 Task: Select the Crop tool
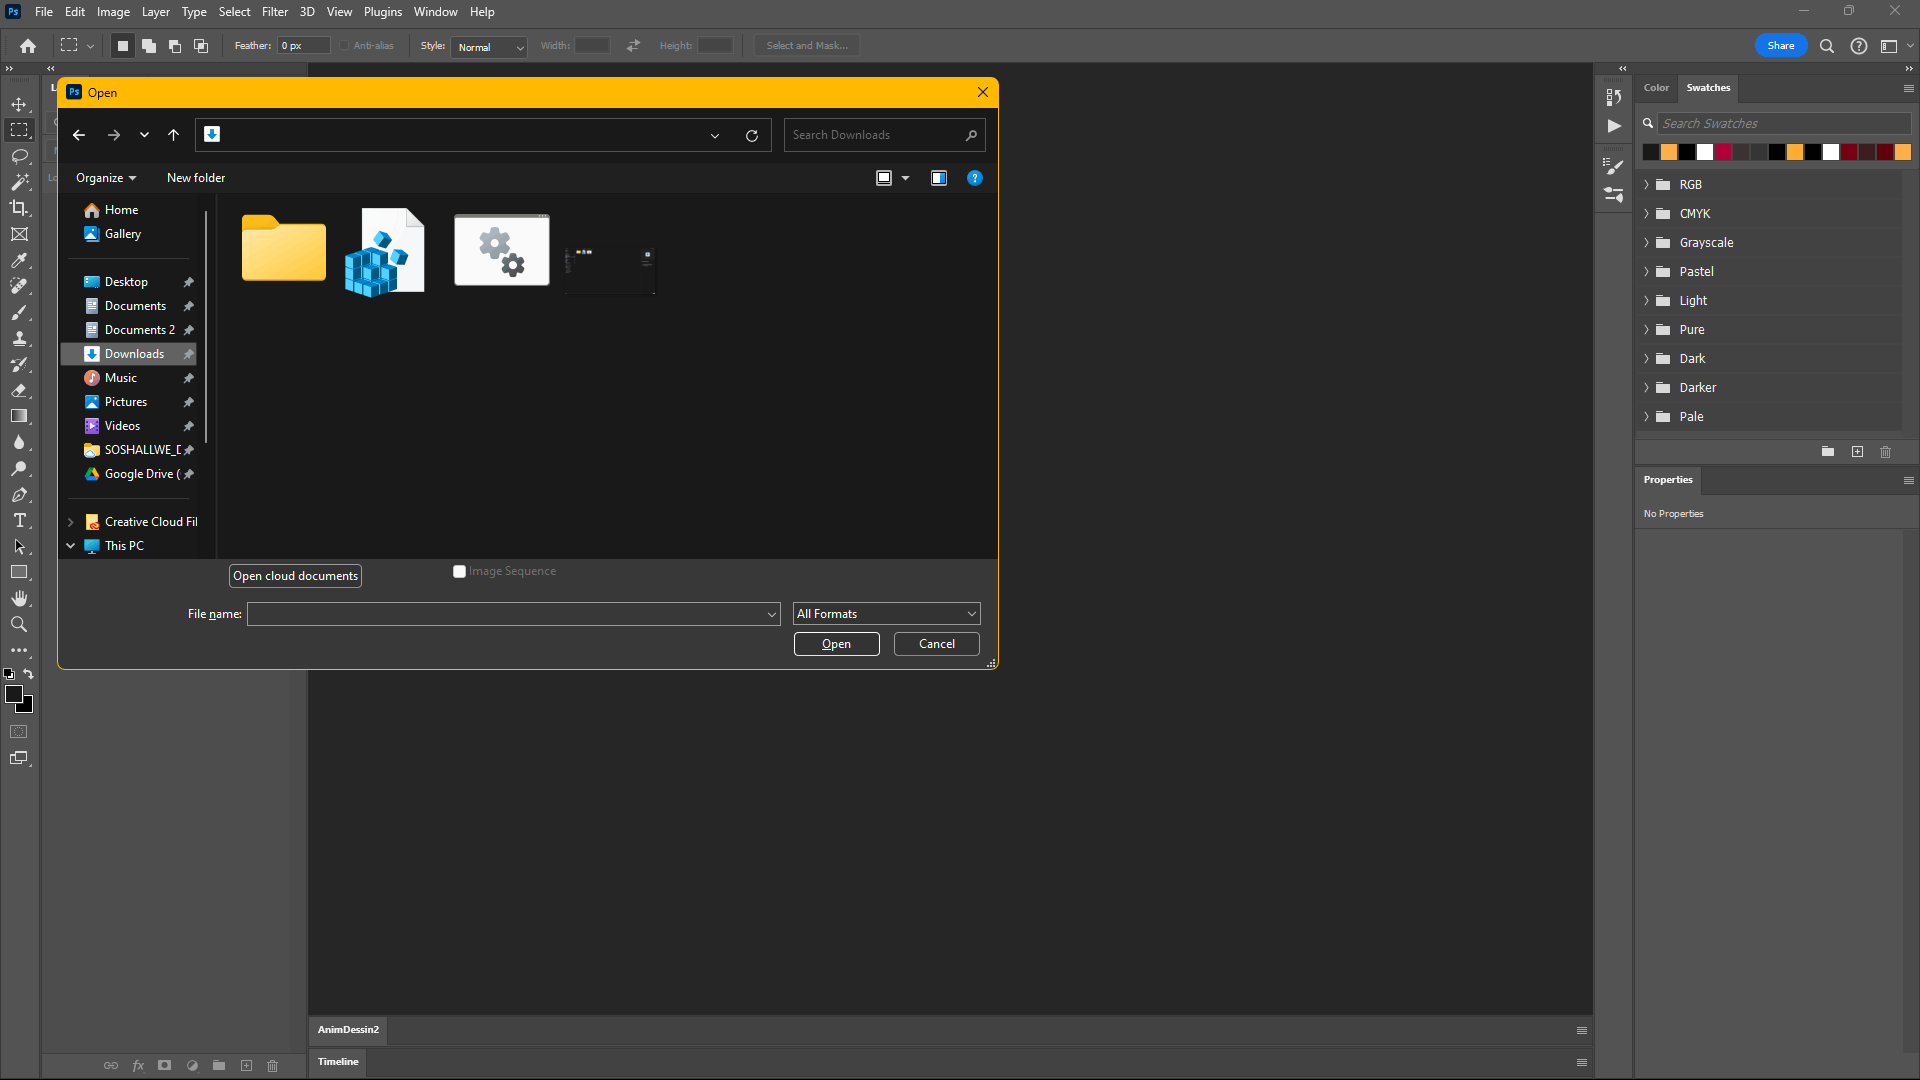(x=19, y=208)
